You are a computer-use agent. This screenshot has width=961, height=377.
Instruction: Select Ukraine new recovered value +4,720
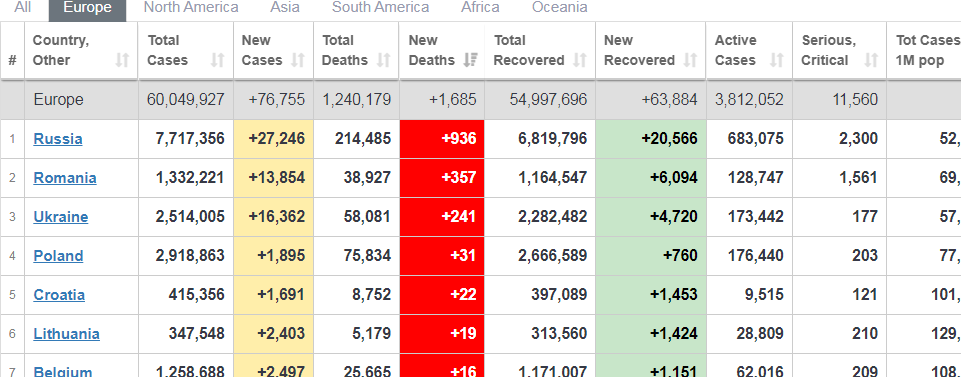pyautogui.click(x=674, y=217)
